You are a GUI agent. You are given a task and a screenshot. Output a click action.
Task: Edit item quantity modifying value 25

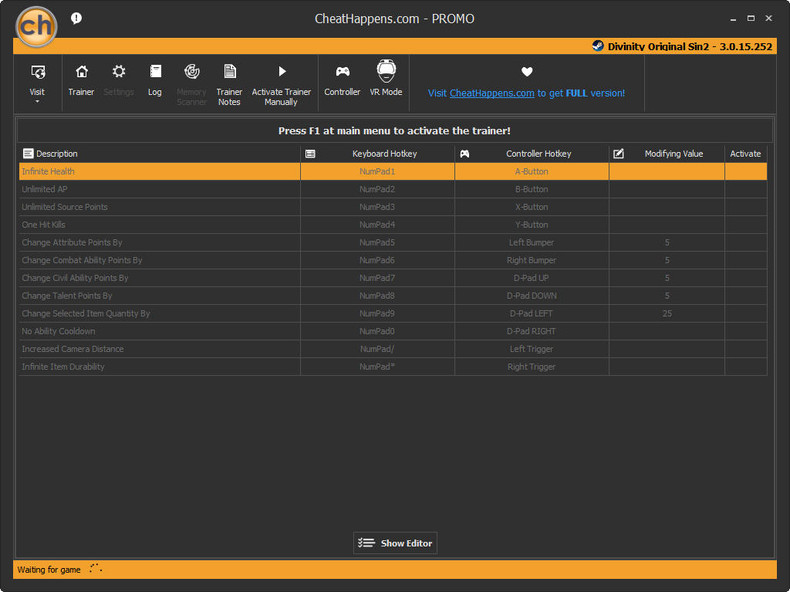[667, 313]
